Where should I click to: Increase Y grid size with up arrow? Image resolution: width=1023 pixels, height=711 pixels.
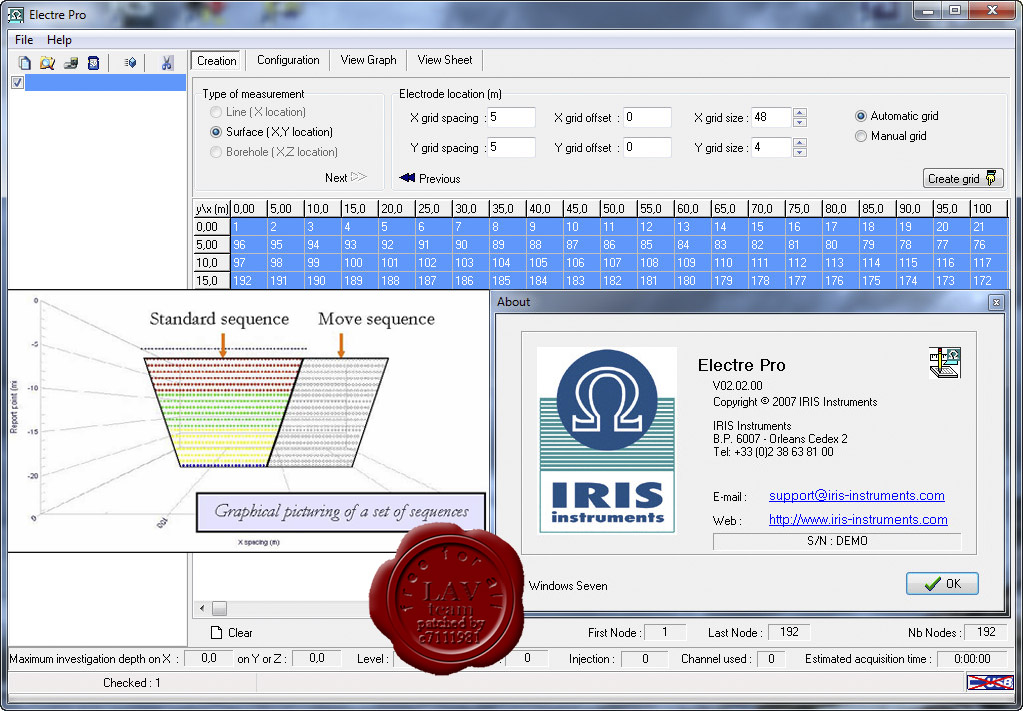click(800, 143)
